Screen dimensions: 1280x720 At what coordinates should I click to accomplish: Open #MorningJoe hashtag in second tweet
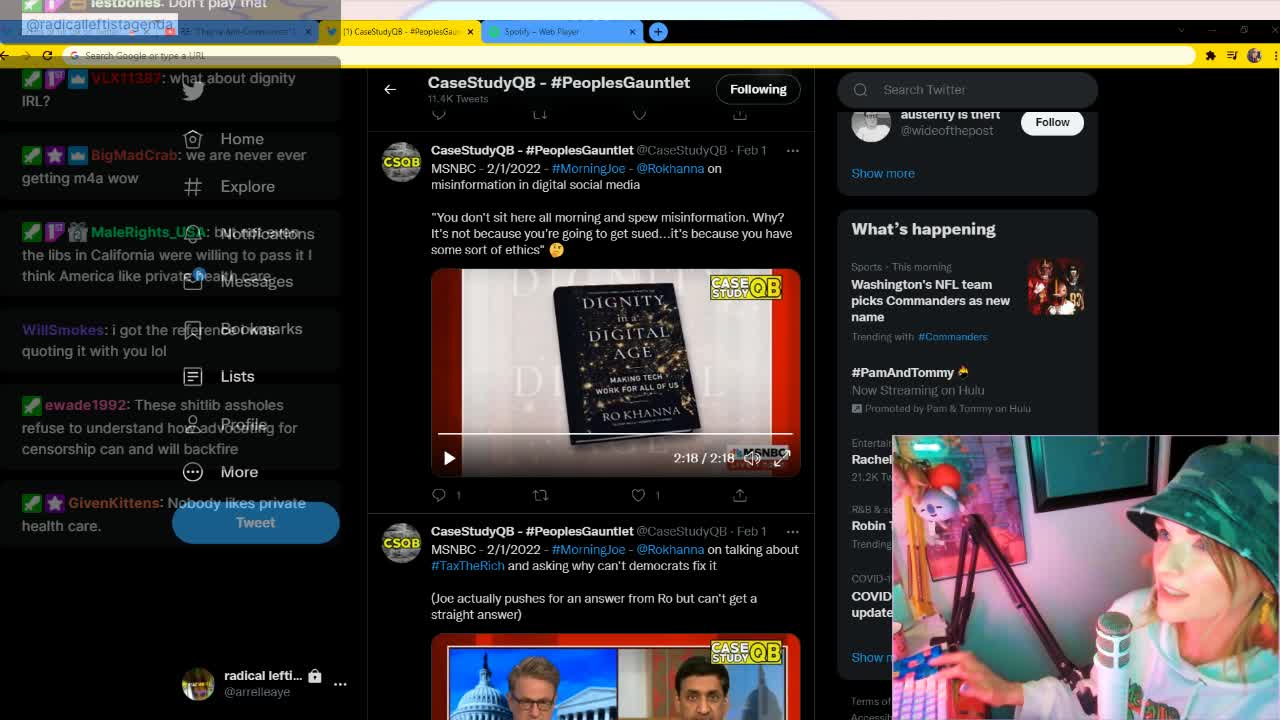click(588, 549)
